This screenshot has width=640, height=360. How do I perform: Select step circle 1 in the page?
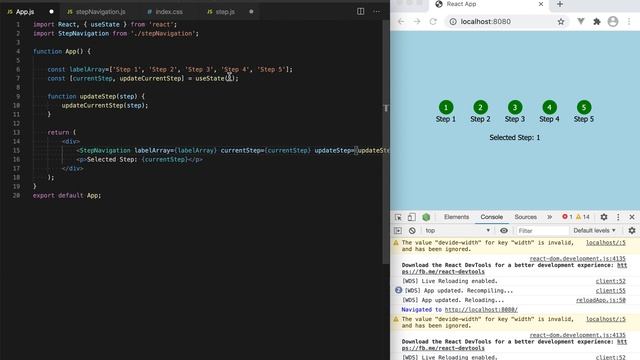tap(446, 107)
